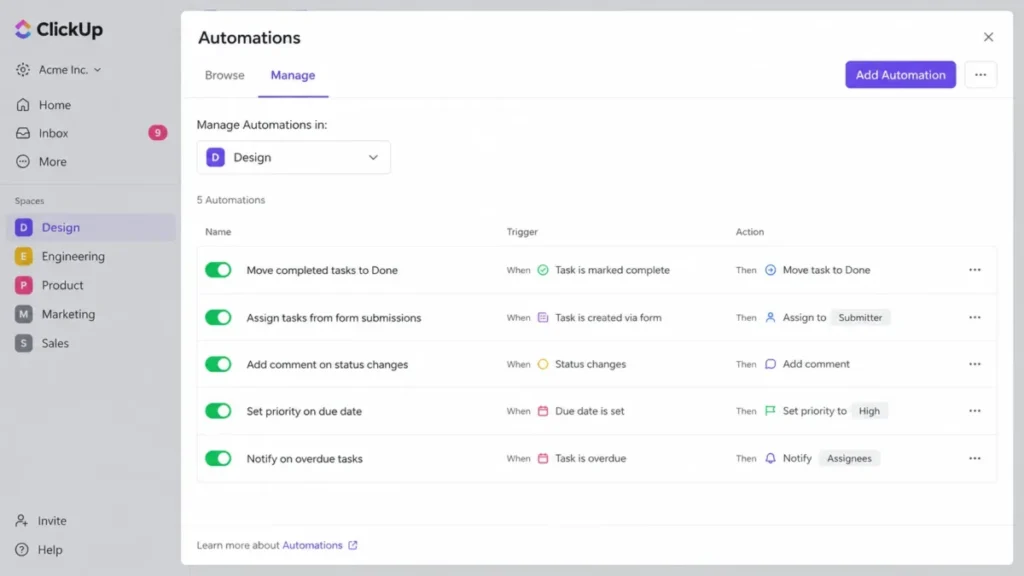Viewport: 1024px width, 576px height.
Task: Click the chevron in the Design selector
Action: [373, 157]
